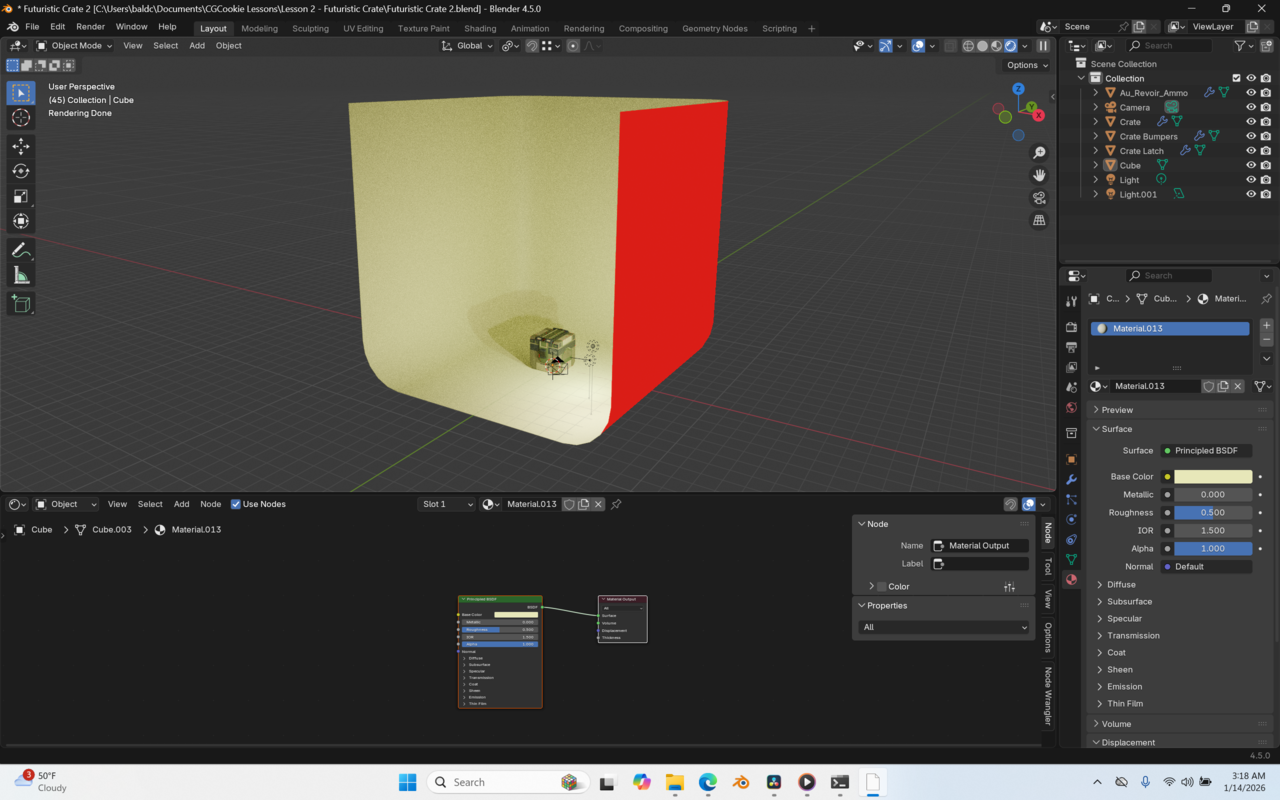Click the viewport Options button

(1026, 65)
